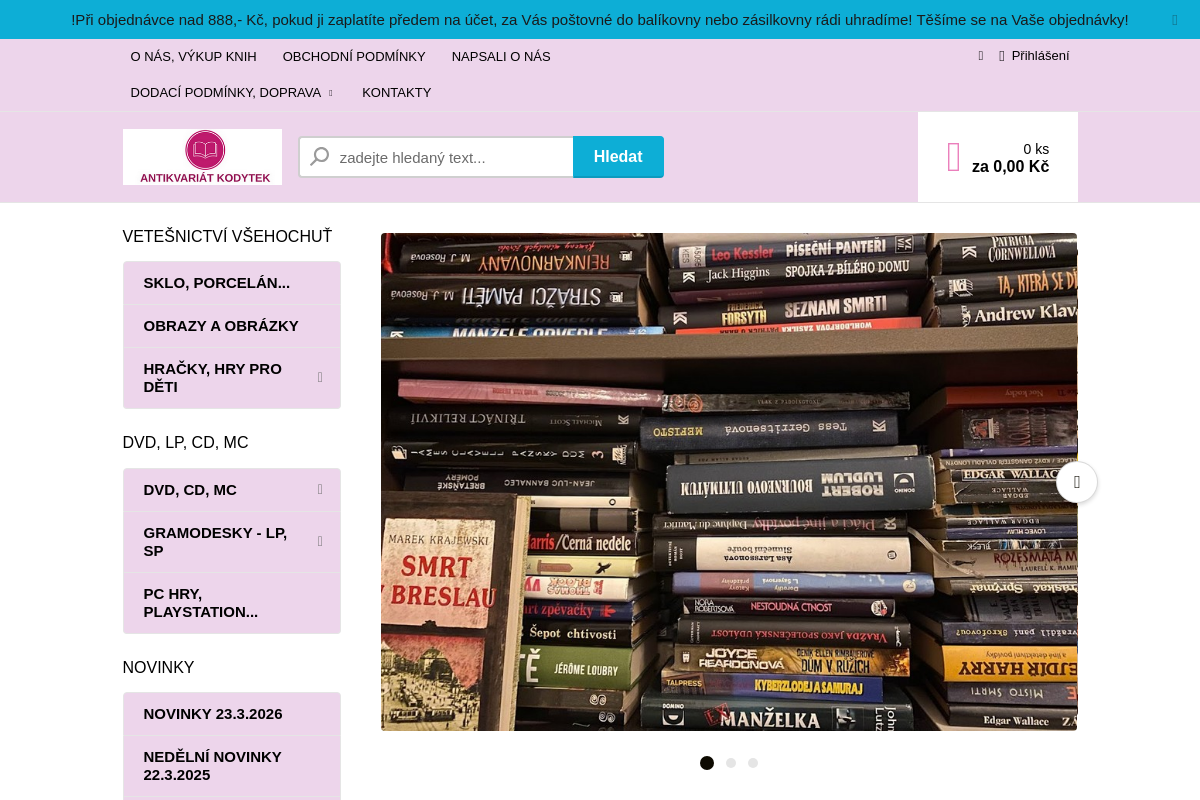Image resolution: width=1200 pixels, height=800 pixels.
Task: Expand GRAMODESKY - LP, SP submenu arrow
Action: pos(320,541)
